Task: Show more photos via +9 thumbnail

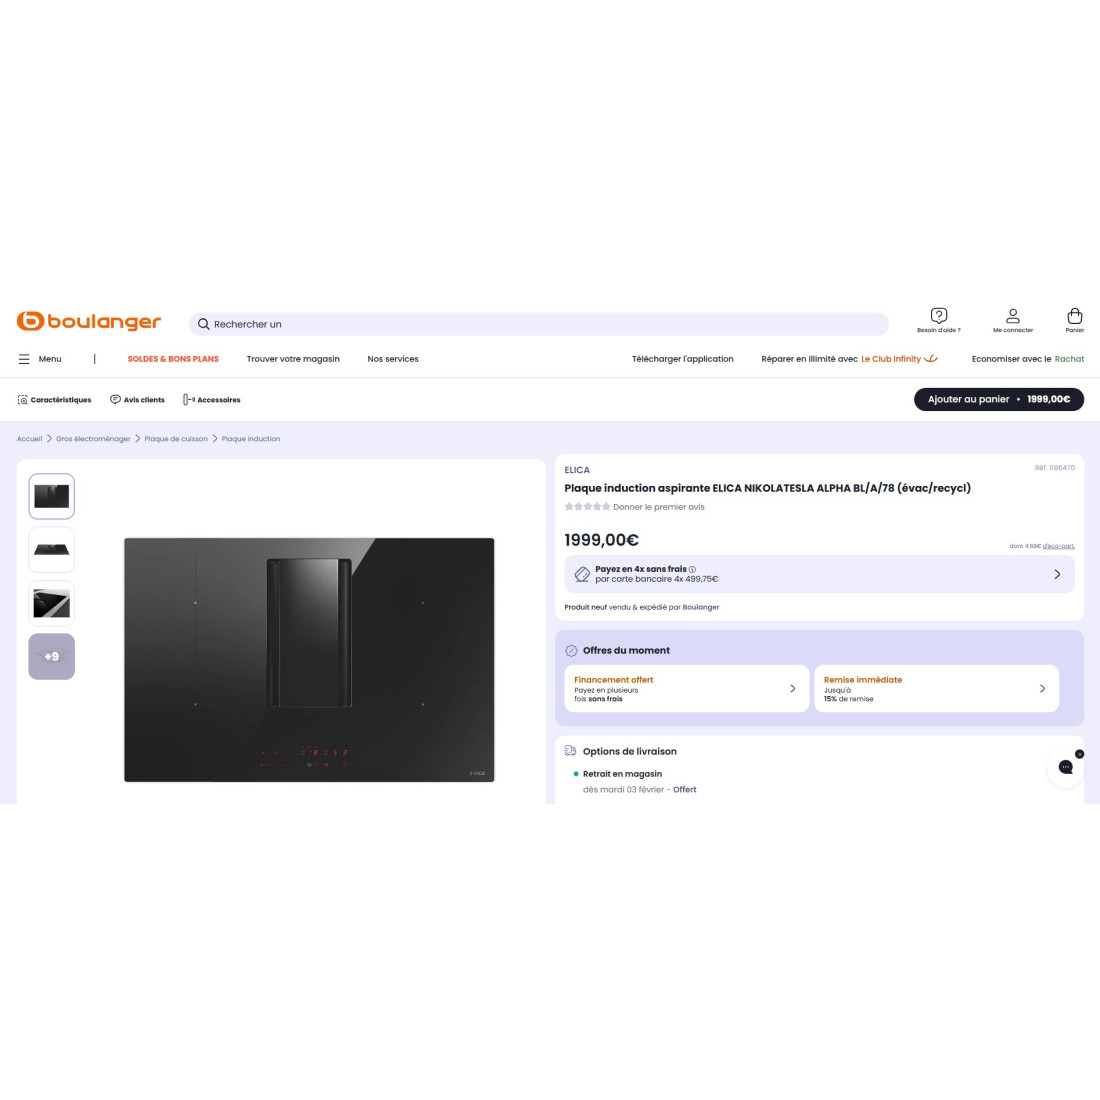Action: click(x=51, y=657)
